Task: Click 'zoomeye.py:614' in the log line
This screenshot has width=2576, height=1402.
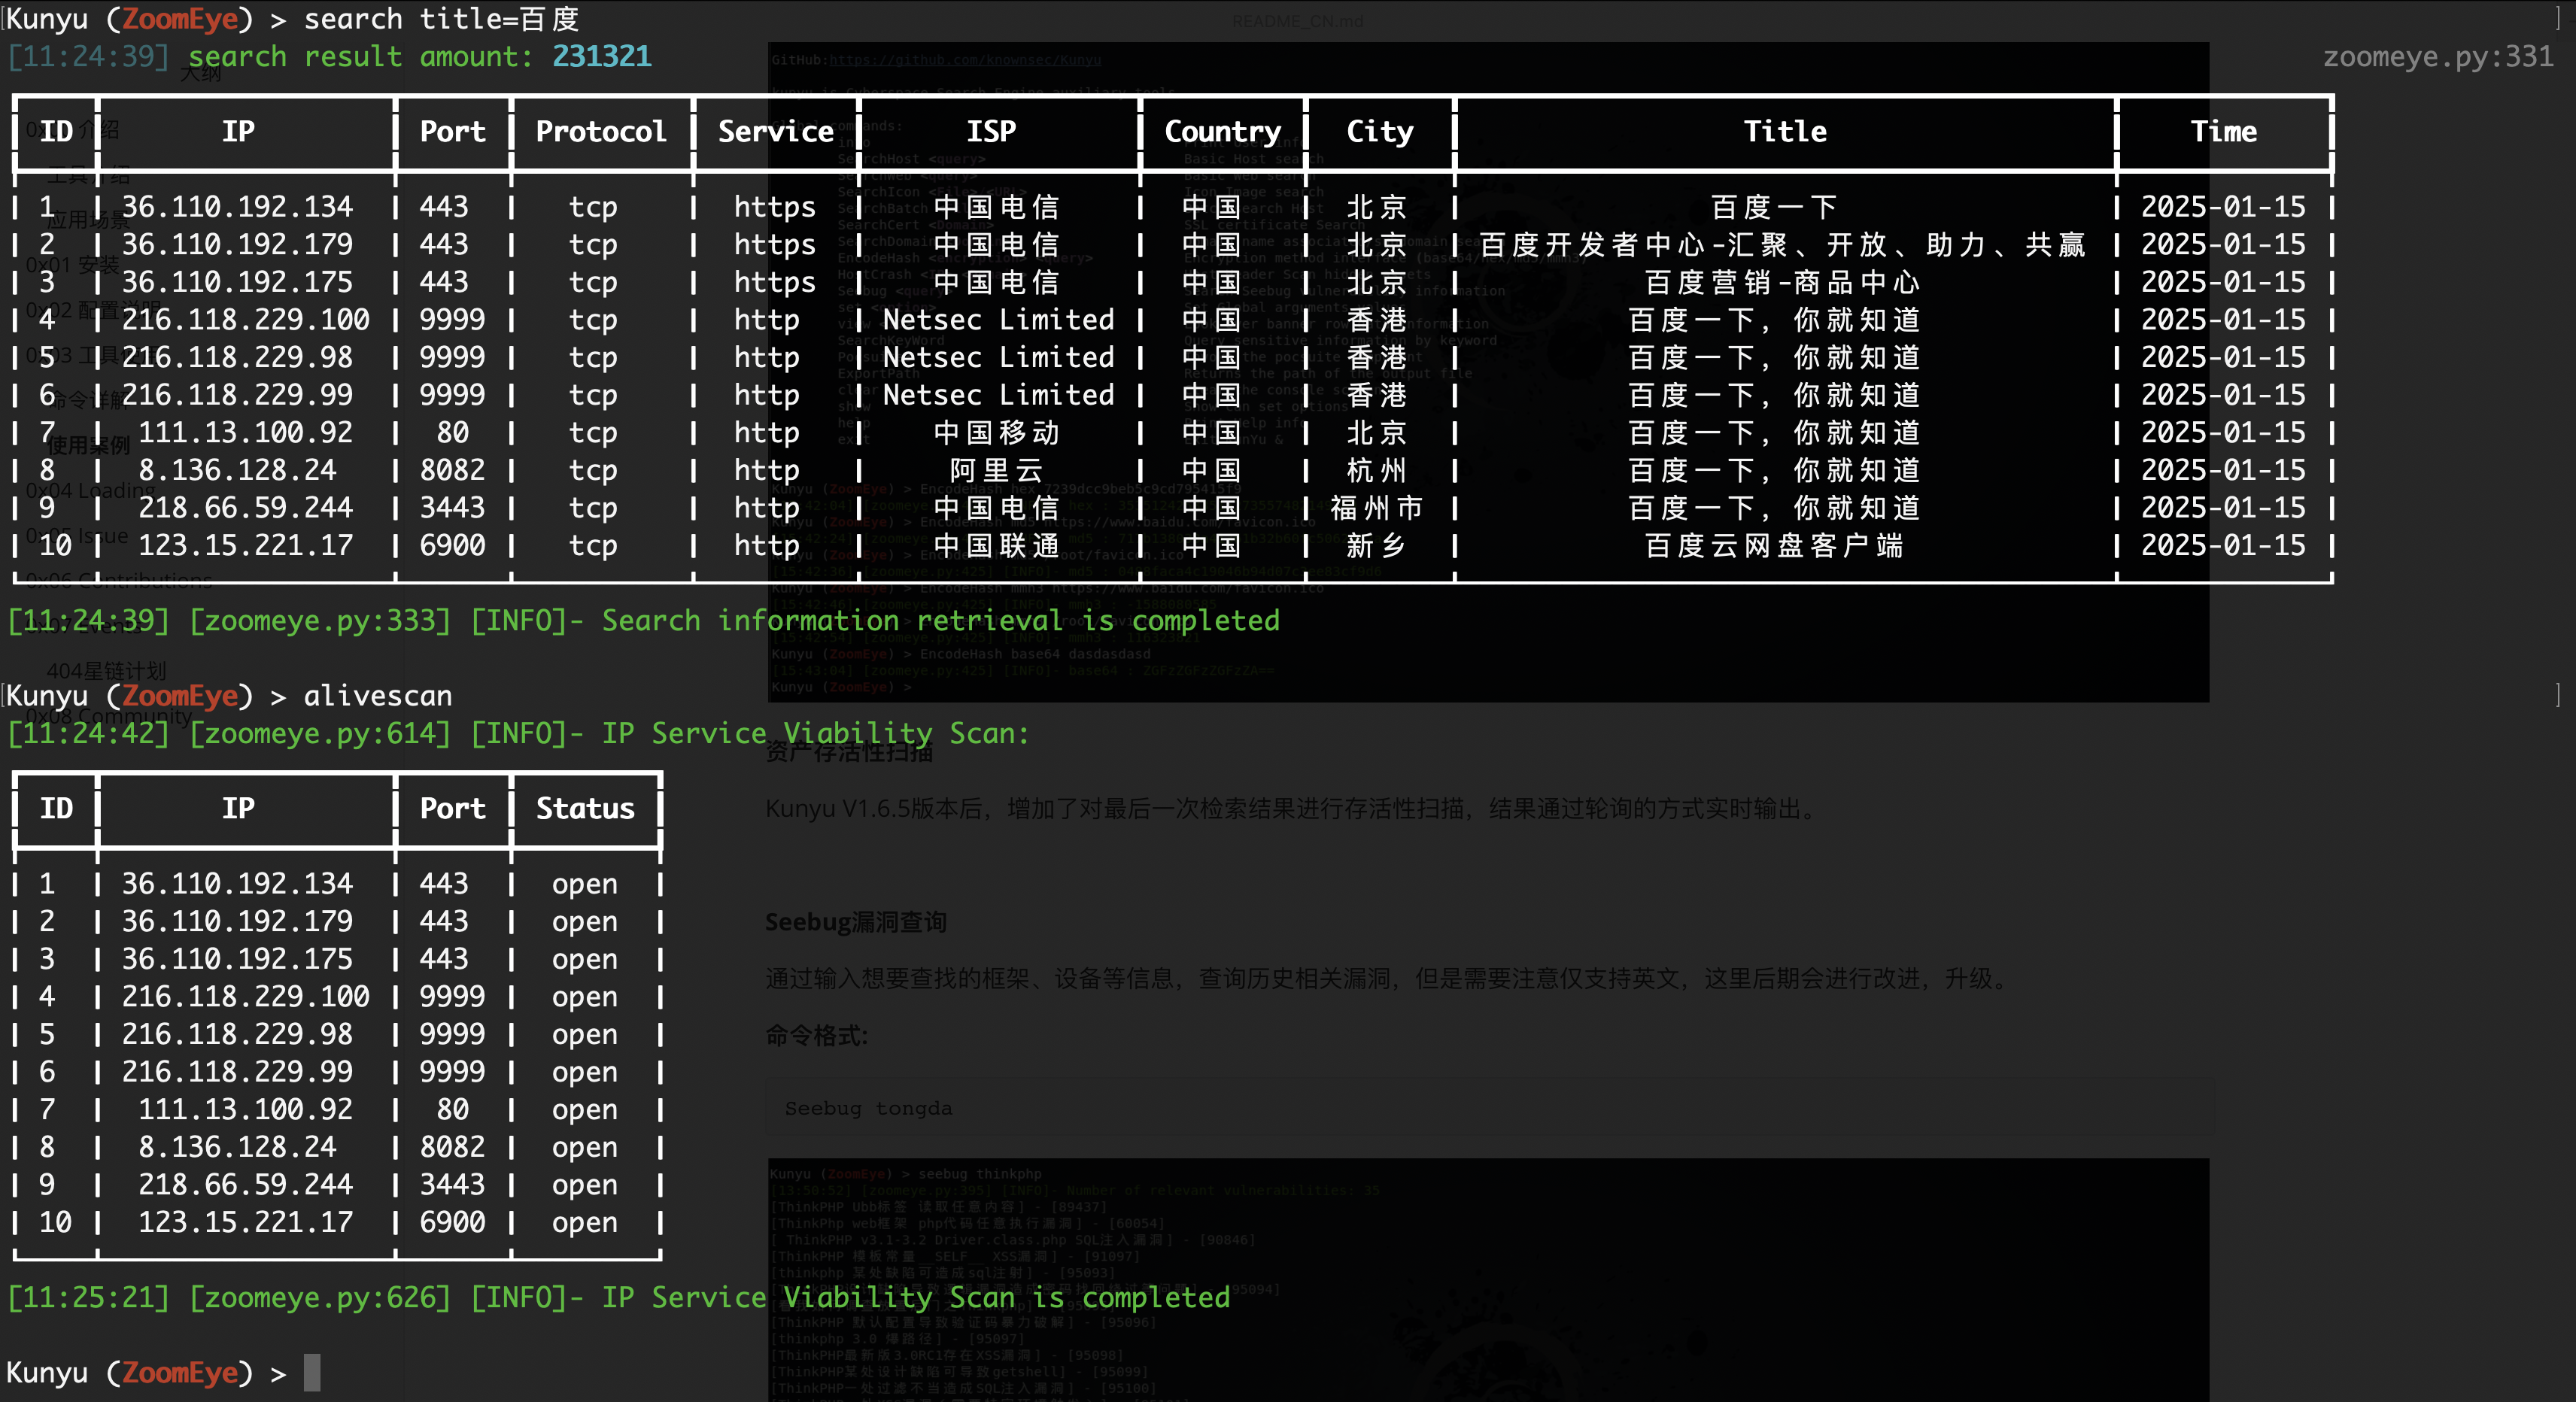Action: coord(320,733)
